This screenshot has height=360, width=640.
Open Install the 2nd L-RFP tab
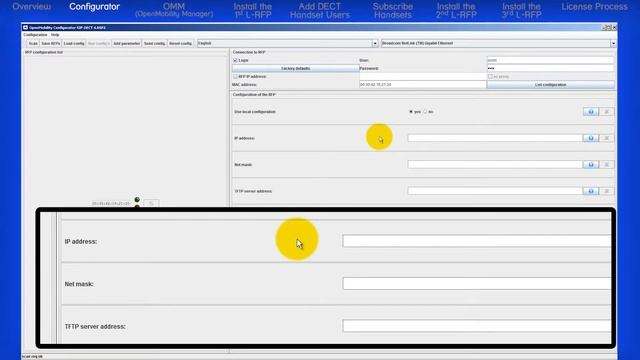456,11
